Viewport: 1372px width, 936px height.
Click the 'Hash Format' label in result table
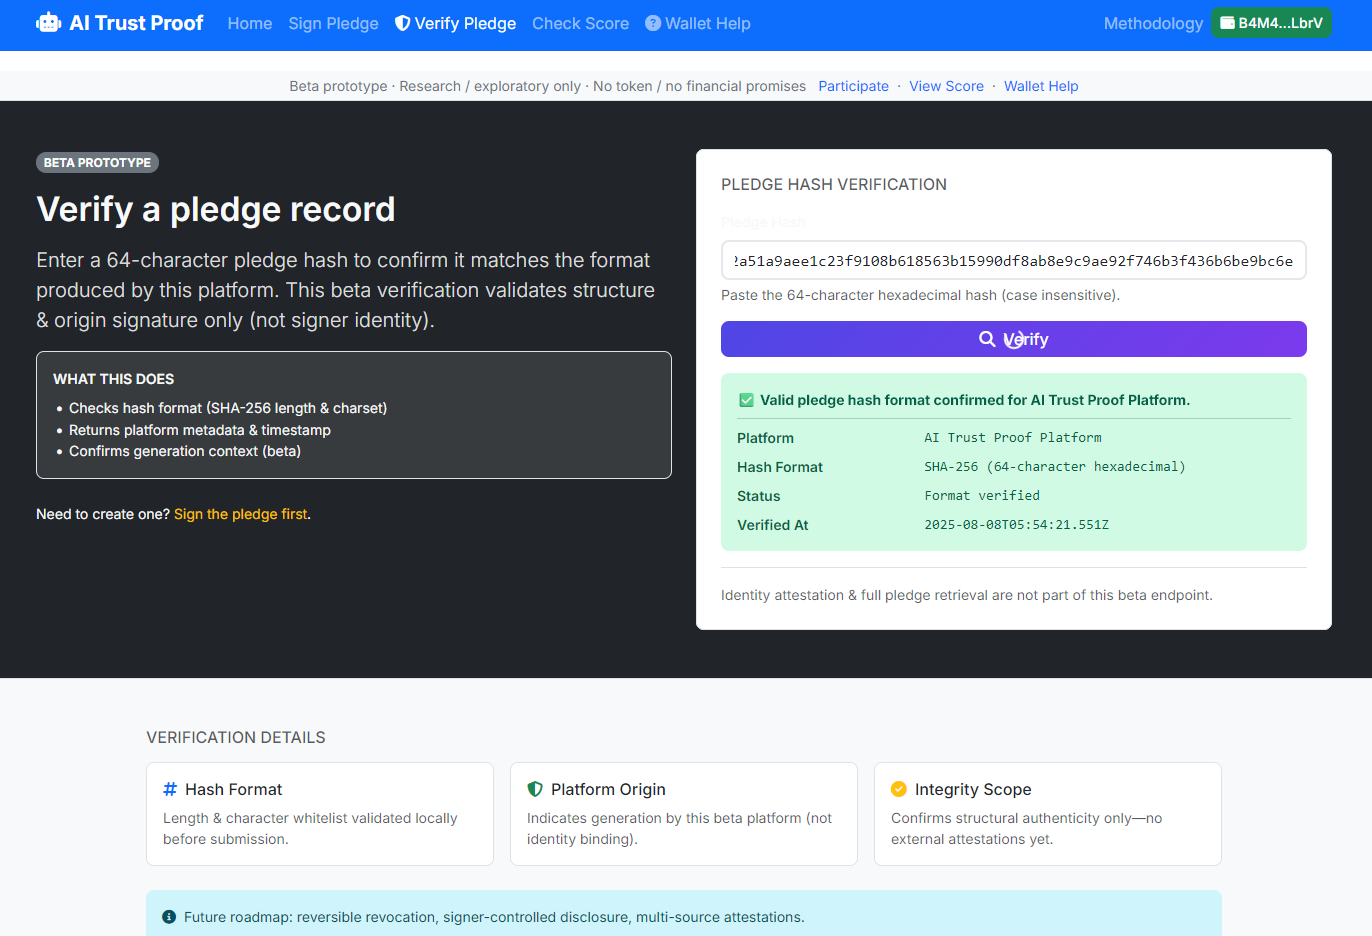780,467
